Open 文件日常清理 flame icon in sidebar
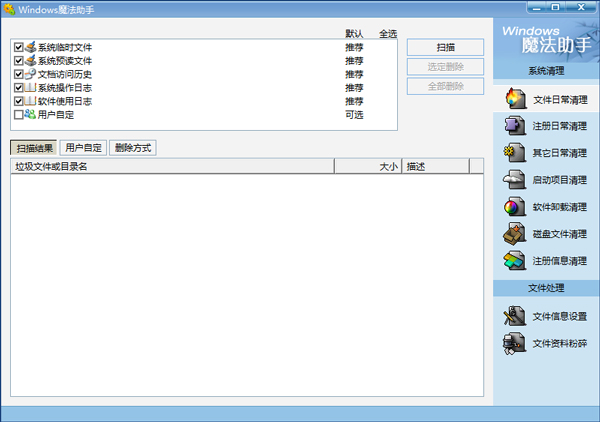This screenshot has width=600, height=422. click(x=515, y=99)
